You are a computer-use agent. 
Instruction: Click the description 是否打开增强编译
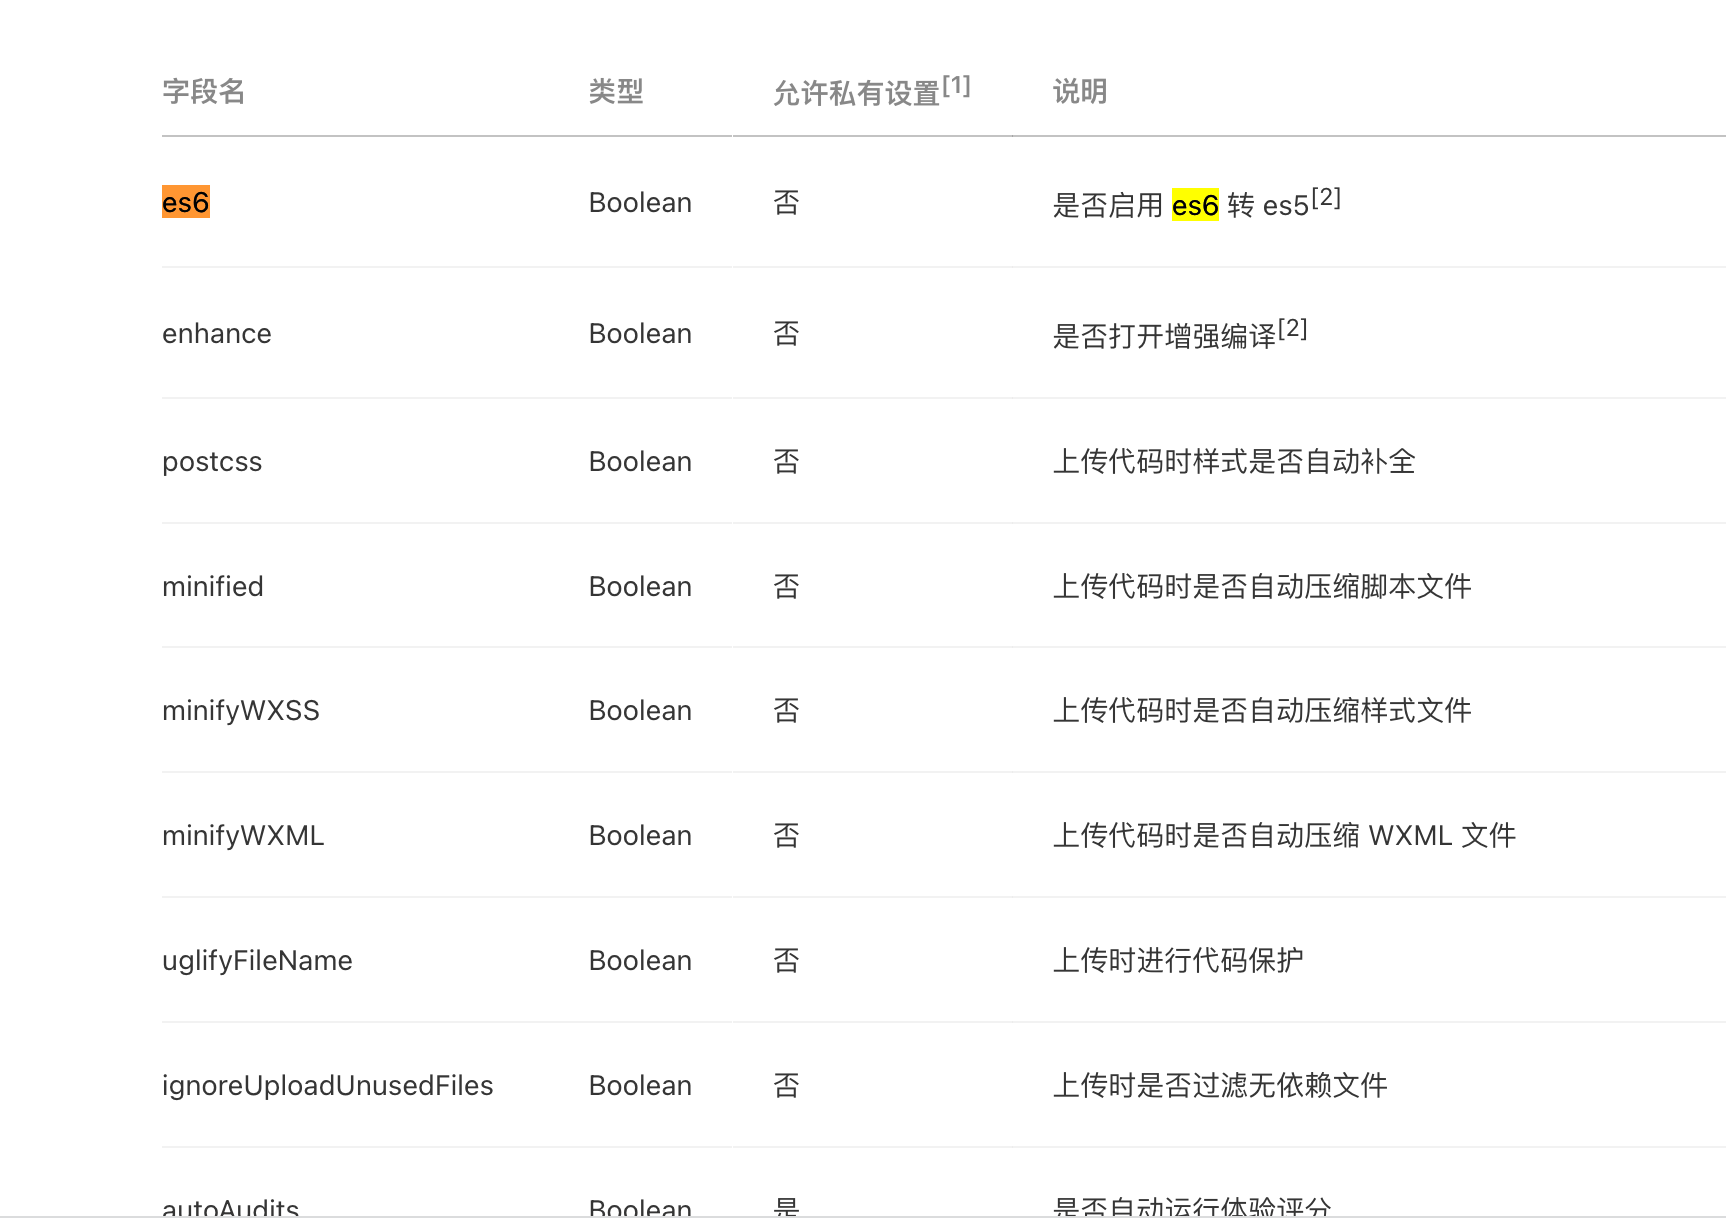[1165, 337]
